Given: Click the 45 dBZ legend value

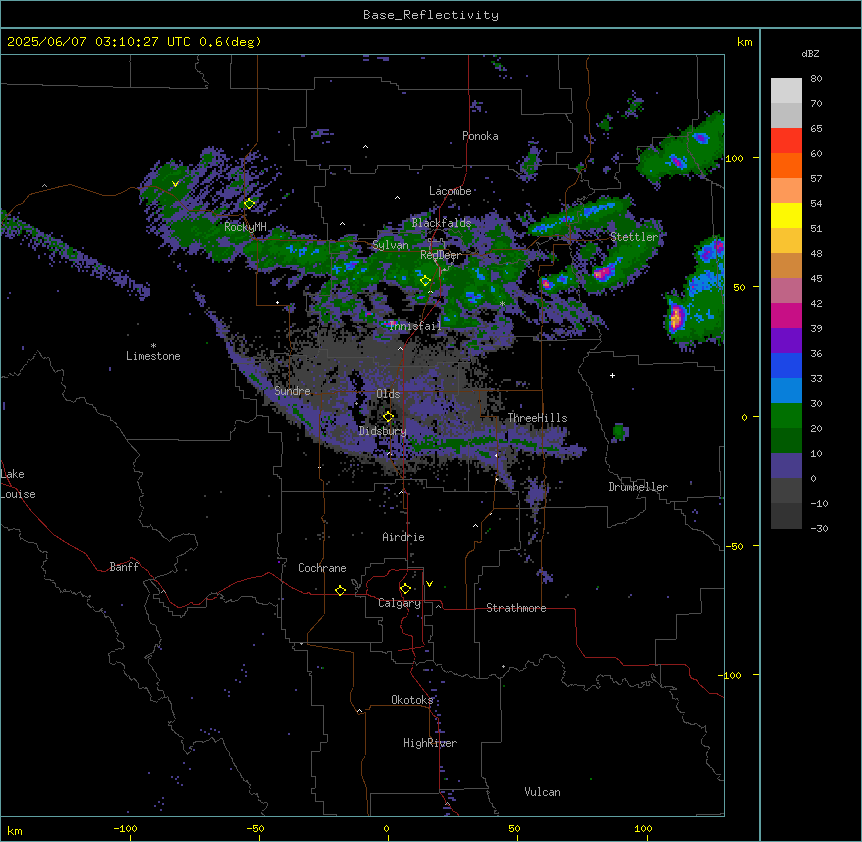Looking at the screenshot, I should pyautogui.click(x=816, y=279).
